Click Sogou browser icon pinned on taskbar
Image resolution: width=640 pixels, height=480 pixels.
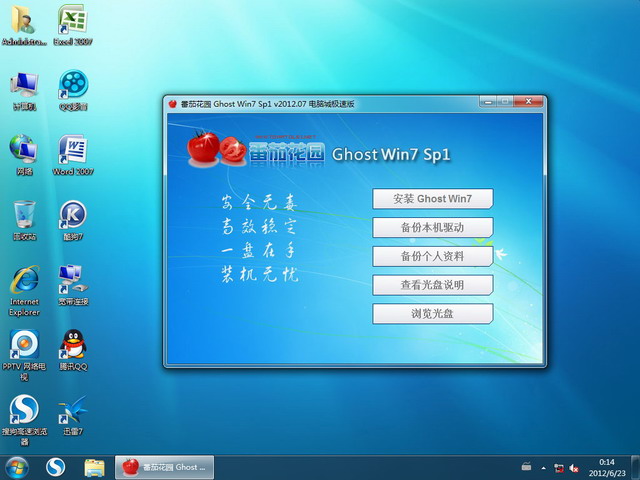click(56, 468)
